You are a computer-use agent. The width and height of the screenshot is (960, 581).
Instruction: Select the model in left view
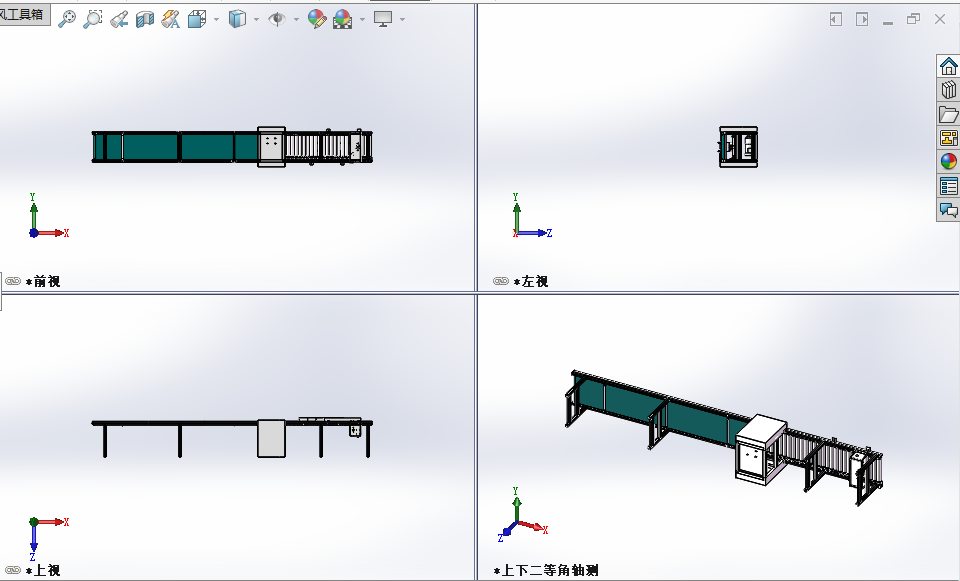point(738,147)
